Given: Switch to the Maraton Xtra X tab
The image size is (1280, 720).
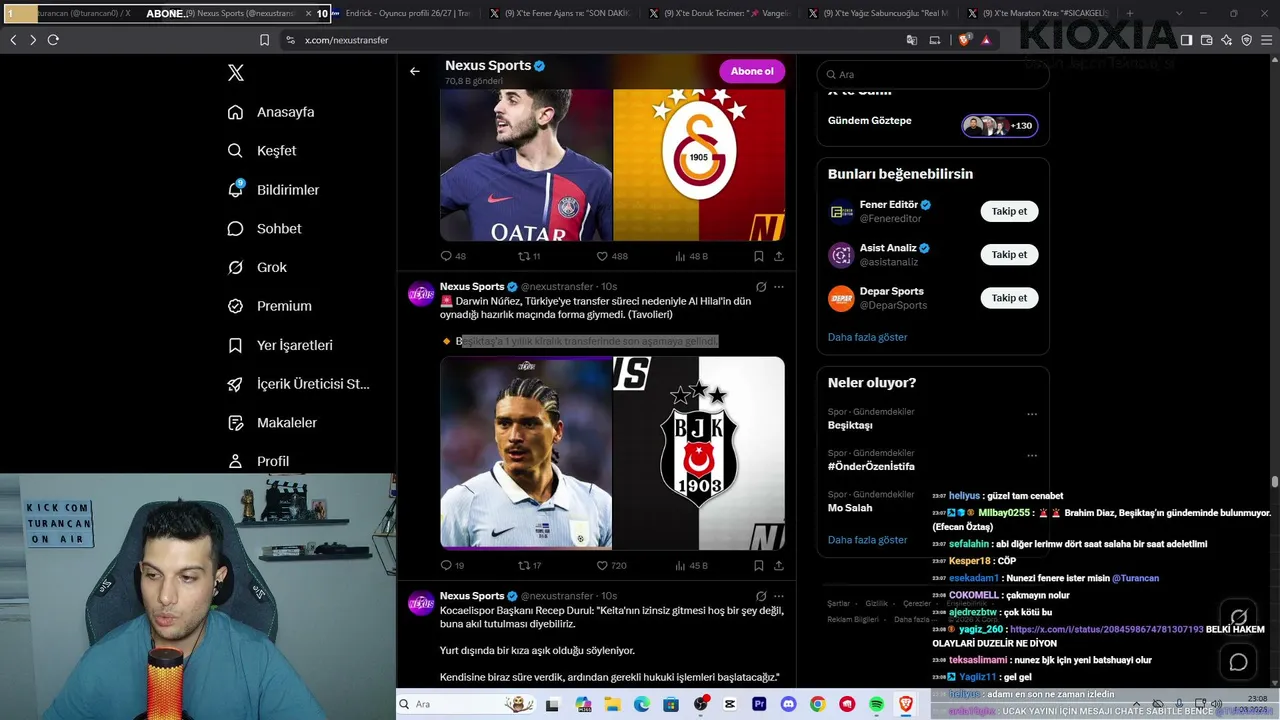Looking at the screenshot, I should click(1036, 14).
